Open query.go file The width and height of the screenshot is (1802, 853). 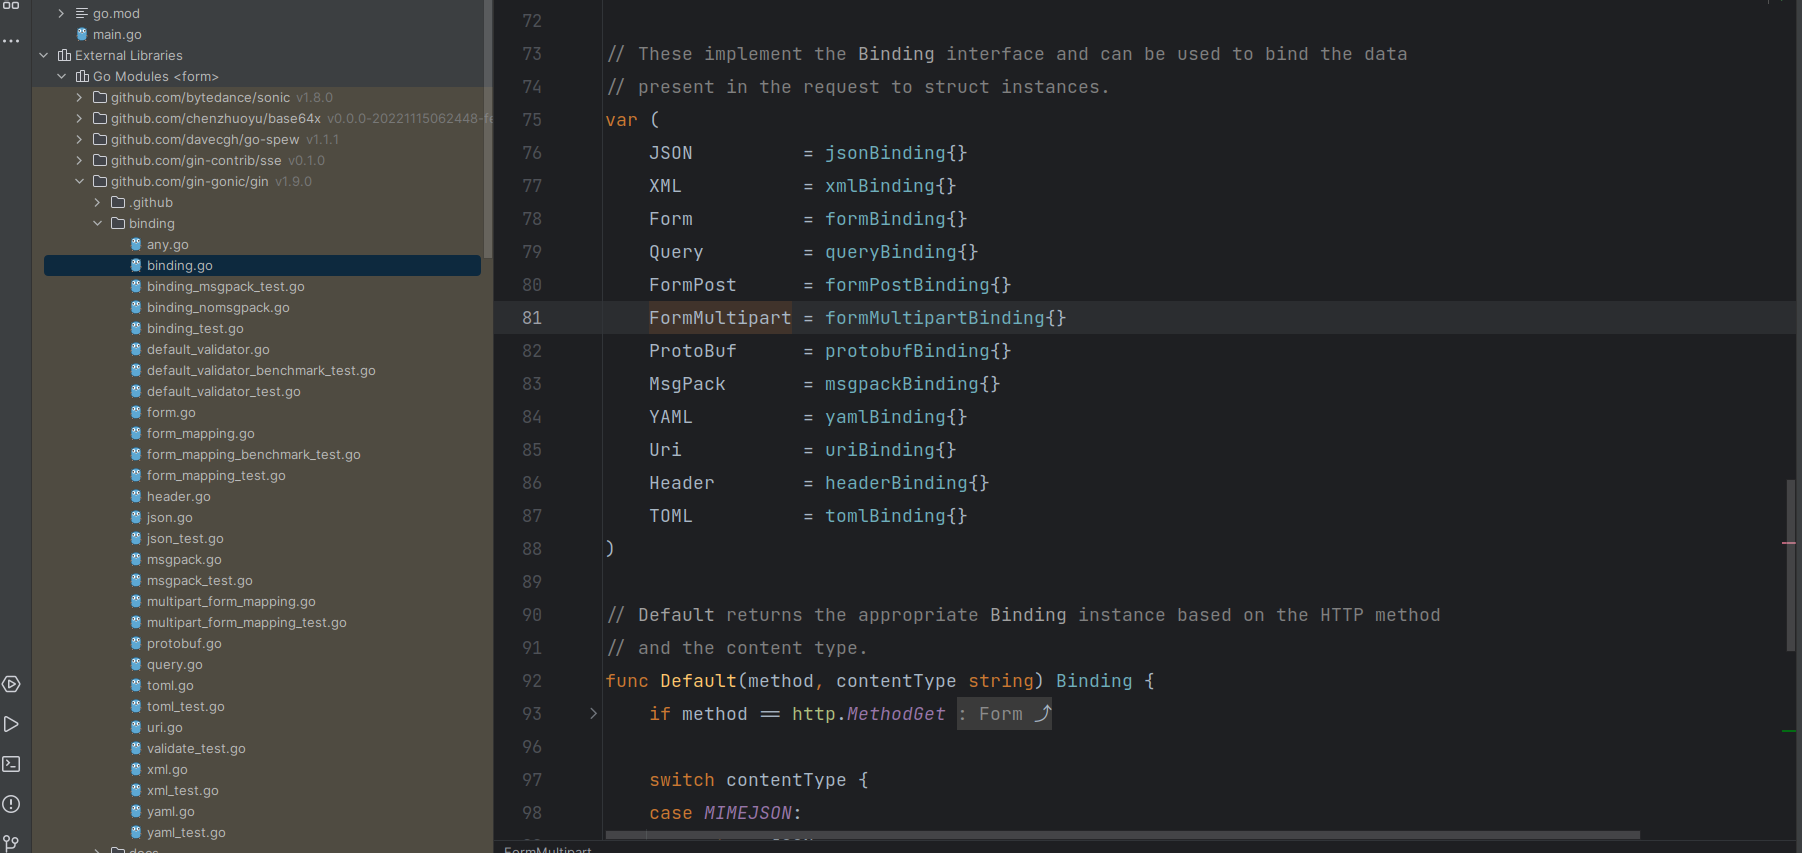(174, 664)
